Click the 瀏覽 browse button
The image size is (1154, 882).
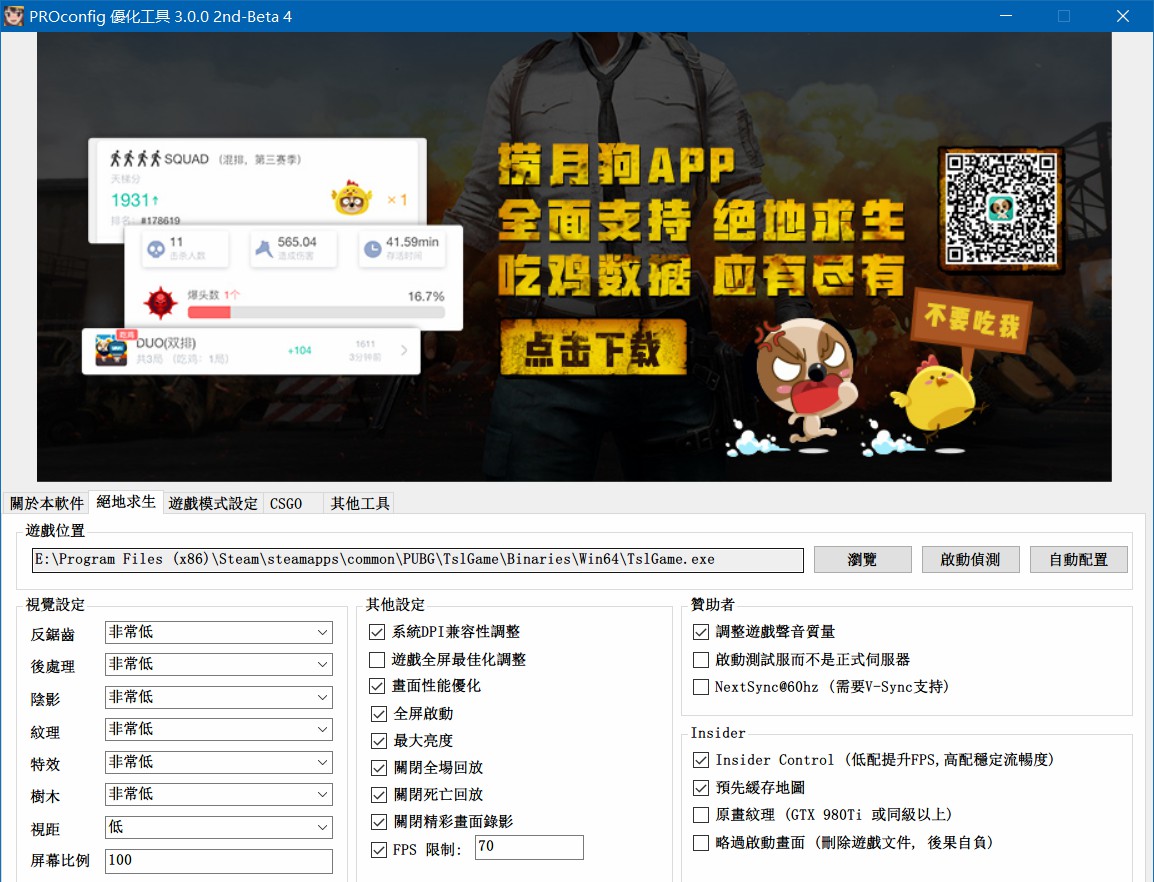pyautogui.click(x=863, y=560)
